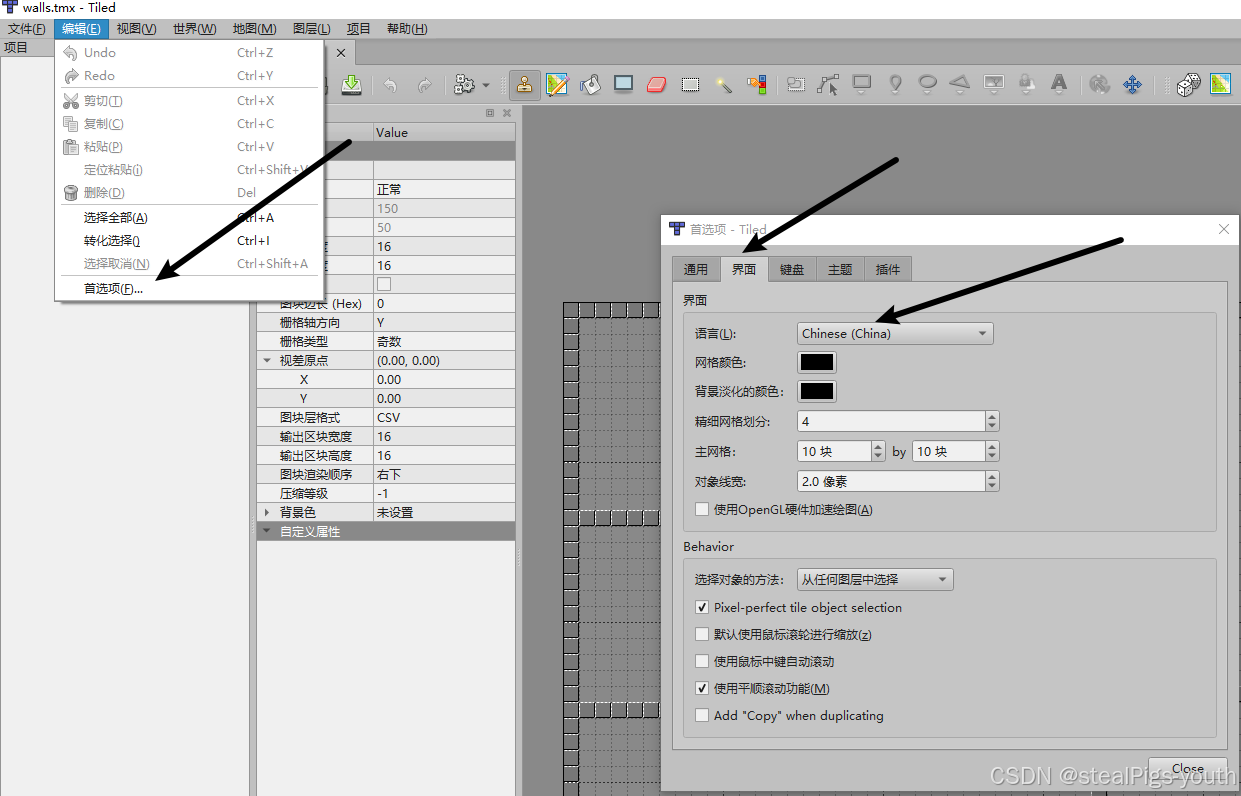Open the 插件 preferences tab
The image size is (1241, 796).
point(888,269)
